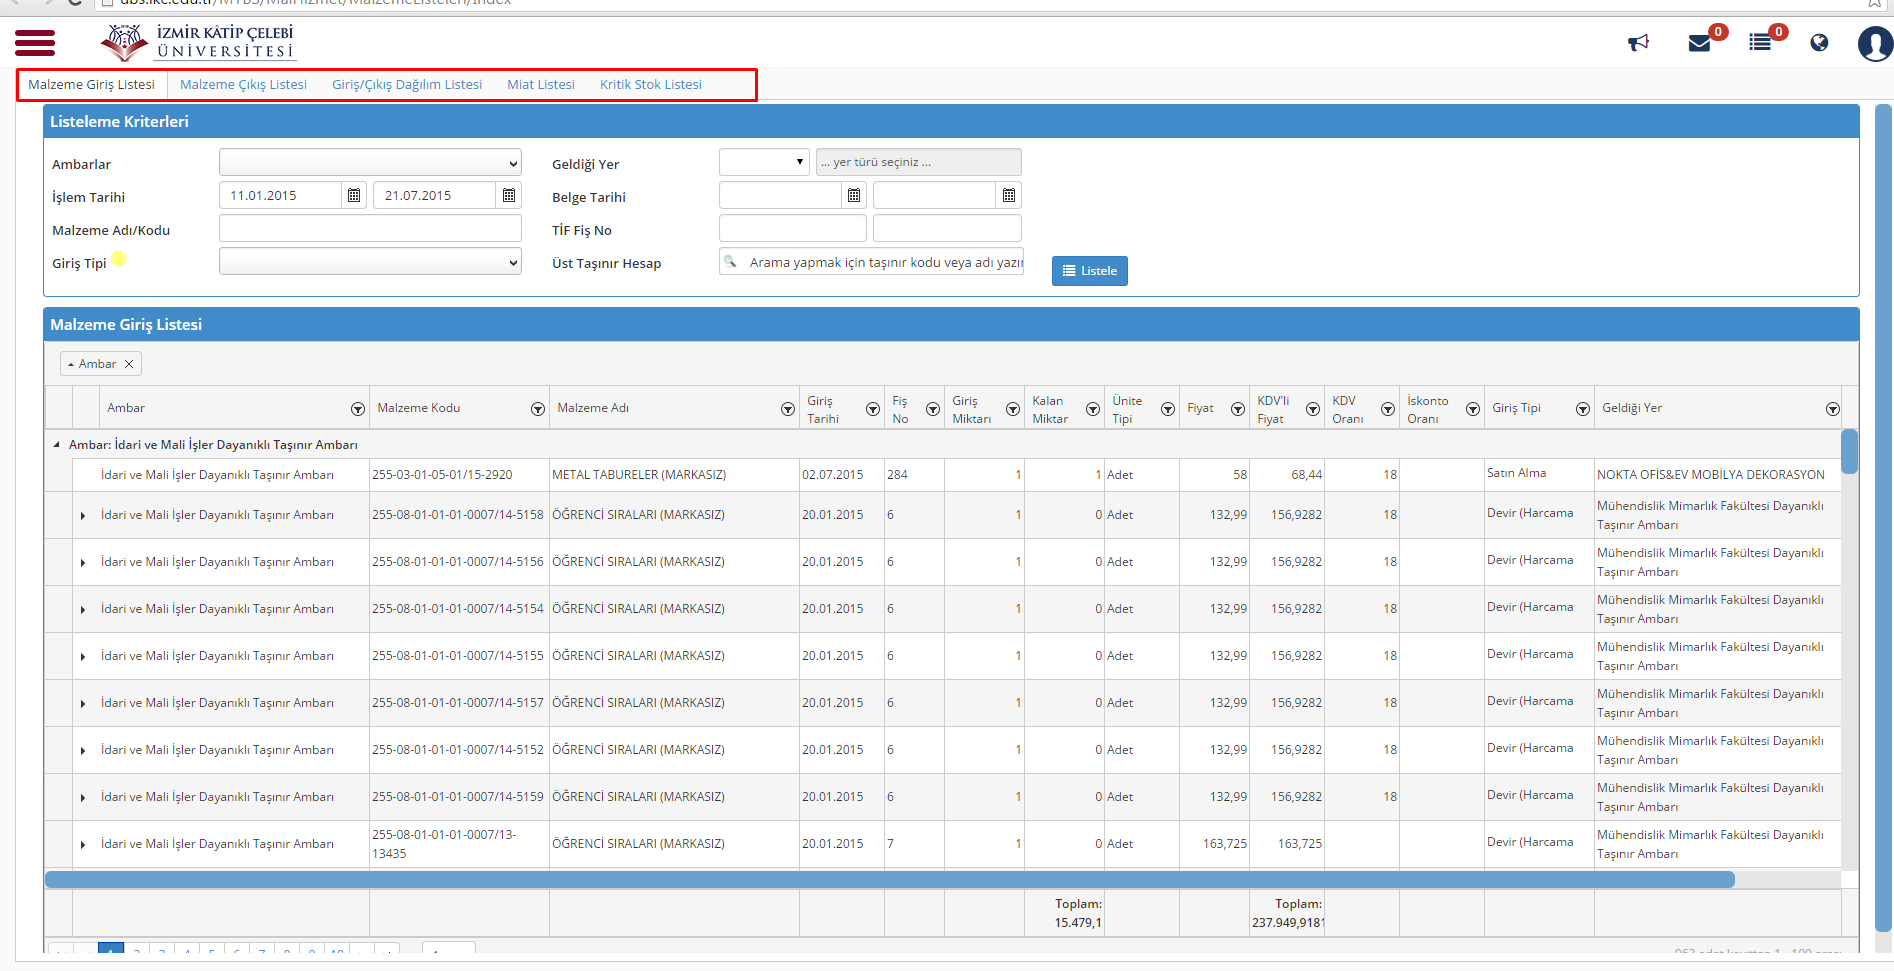Screen dimensions: 1894x971
Task: Open the user profile avatar
Action: point(1874,44)
